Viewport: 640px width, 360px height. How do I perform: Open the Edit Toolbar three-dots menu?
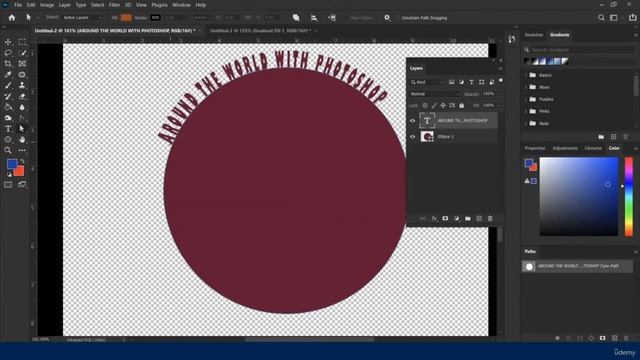pos(22,150)
